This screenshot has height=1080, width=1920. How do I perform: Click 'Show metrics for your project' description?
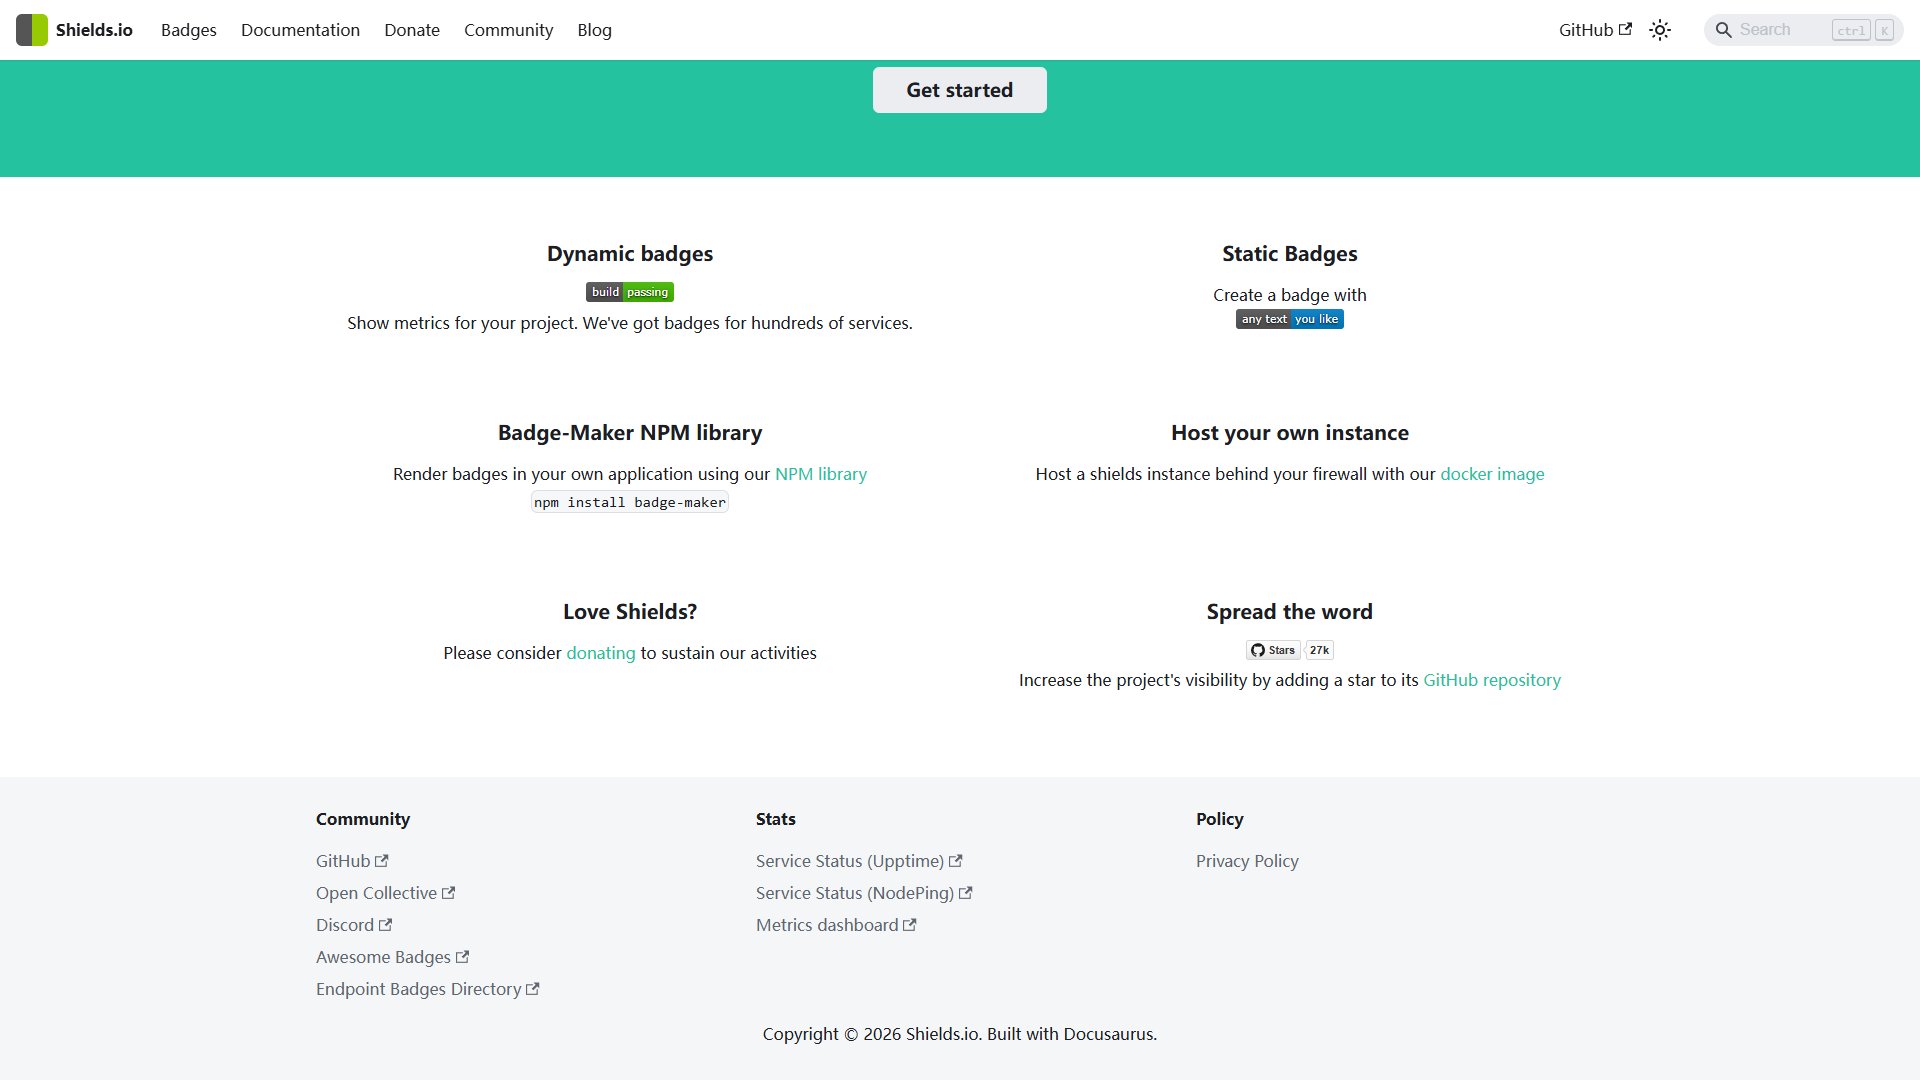point(630,323)
